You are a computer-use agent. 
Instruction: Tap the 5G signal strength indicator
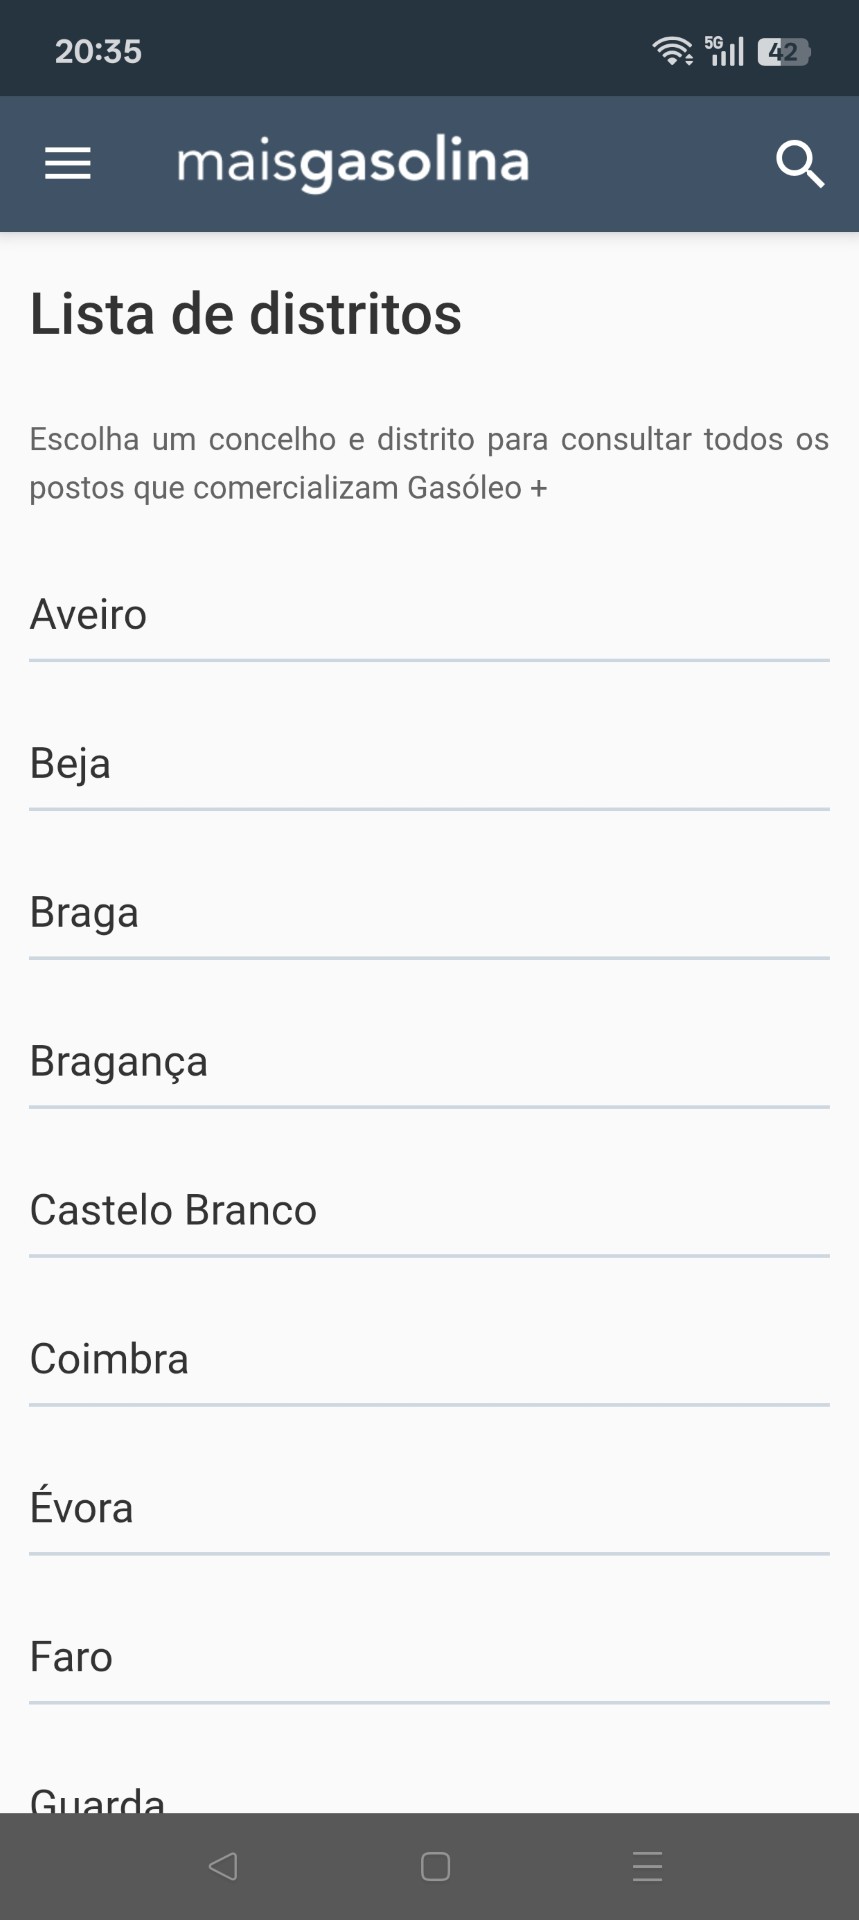(725, 51)
